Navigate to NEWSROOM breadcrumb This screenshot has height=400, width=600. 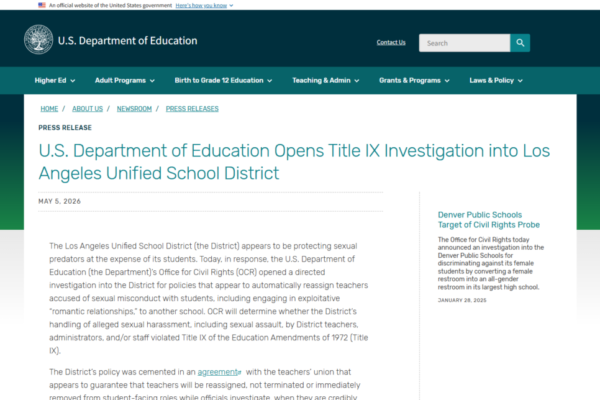point(134,109)
